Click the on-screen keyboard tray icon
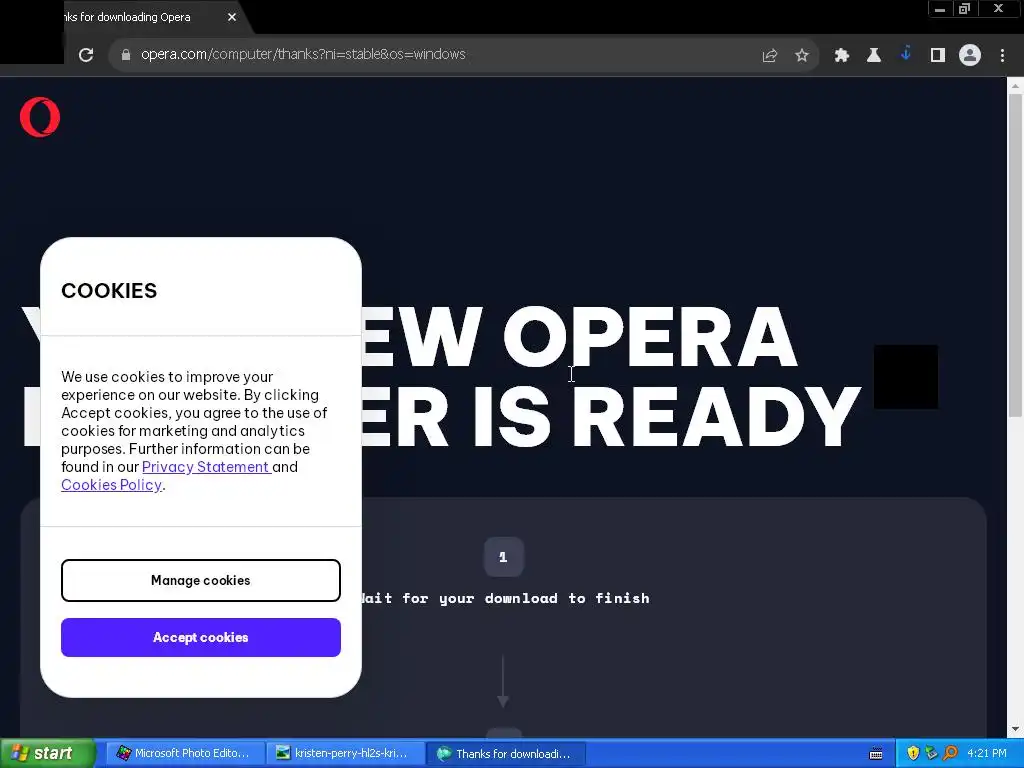This screenshot has width=1024, height=768. pyautogui.click(x=876, y=754)
